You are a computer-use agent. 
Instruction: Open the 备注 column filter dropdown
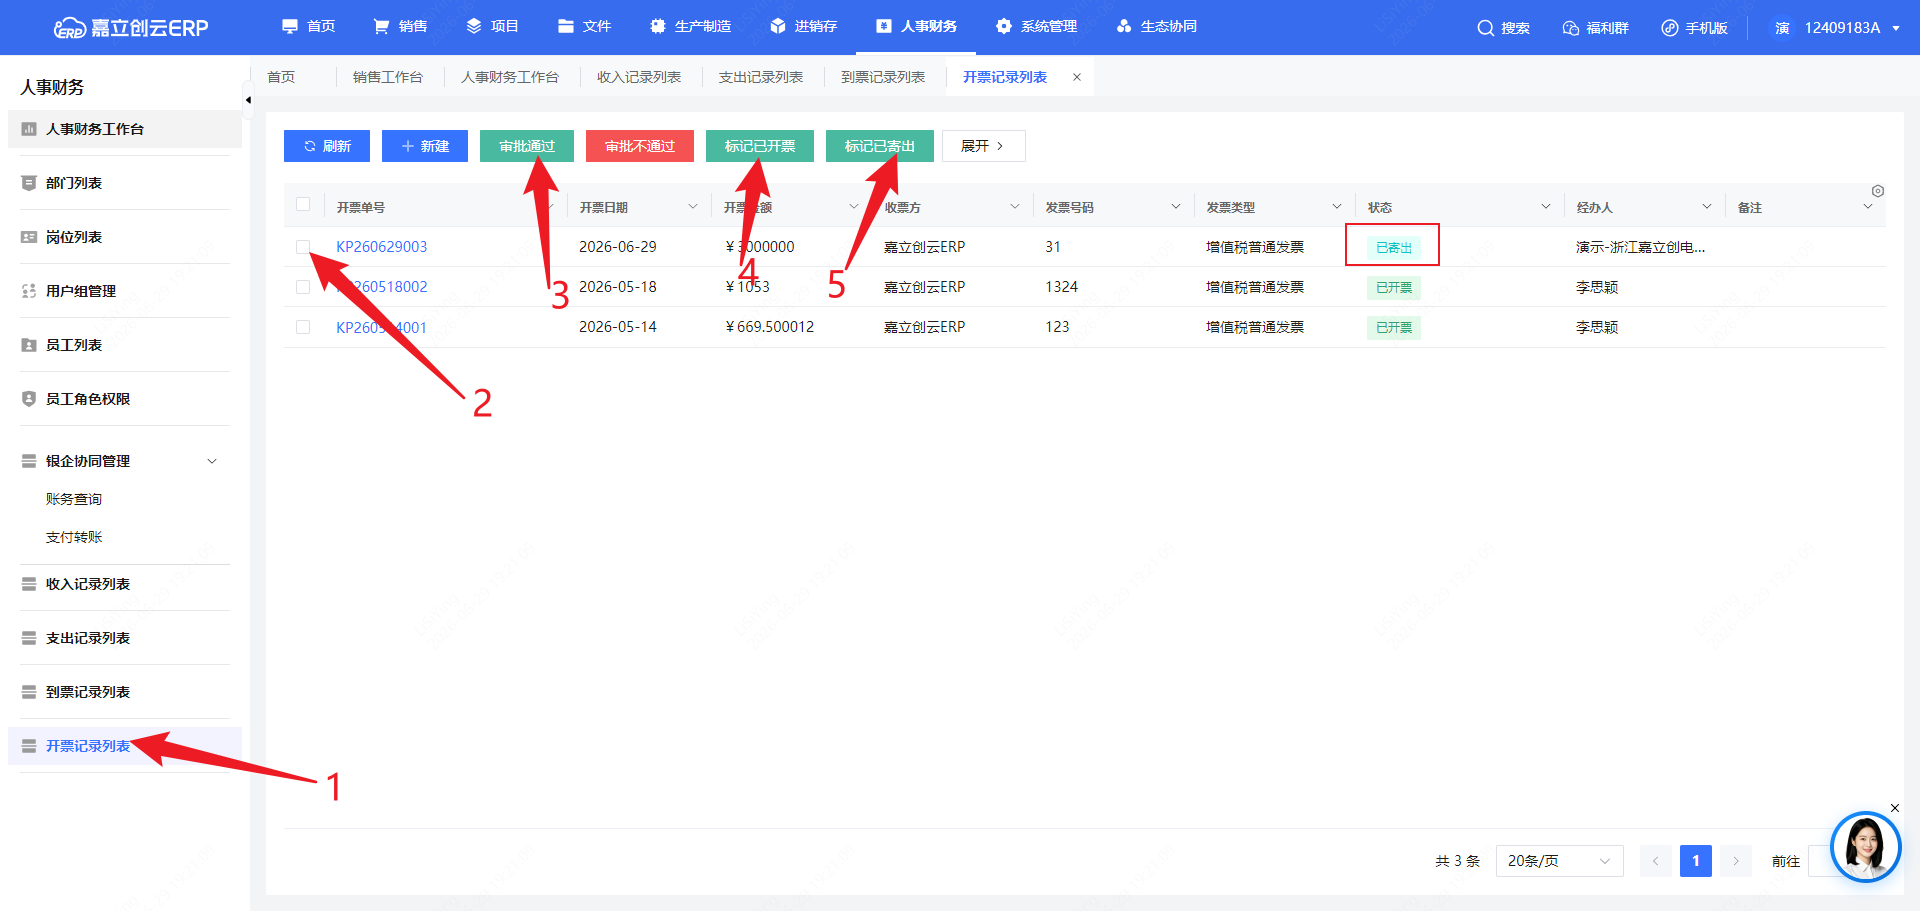(x=1868, y=206)
